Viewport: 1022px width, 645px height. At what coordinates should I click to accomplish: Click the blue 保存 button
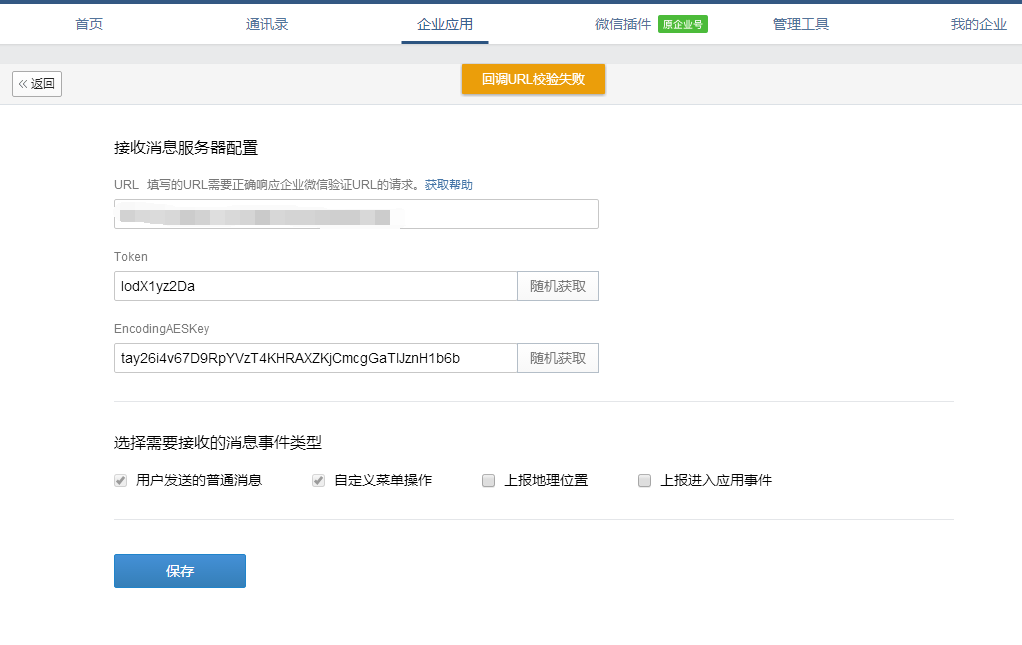[x=180, y=571]
